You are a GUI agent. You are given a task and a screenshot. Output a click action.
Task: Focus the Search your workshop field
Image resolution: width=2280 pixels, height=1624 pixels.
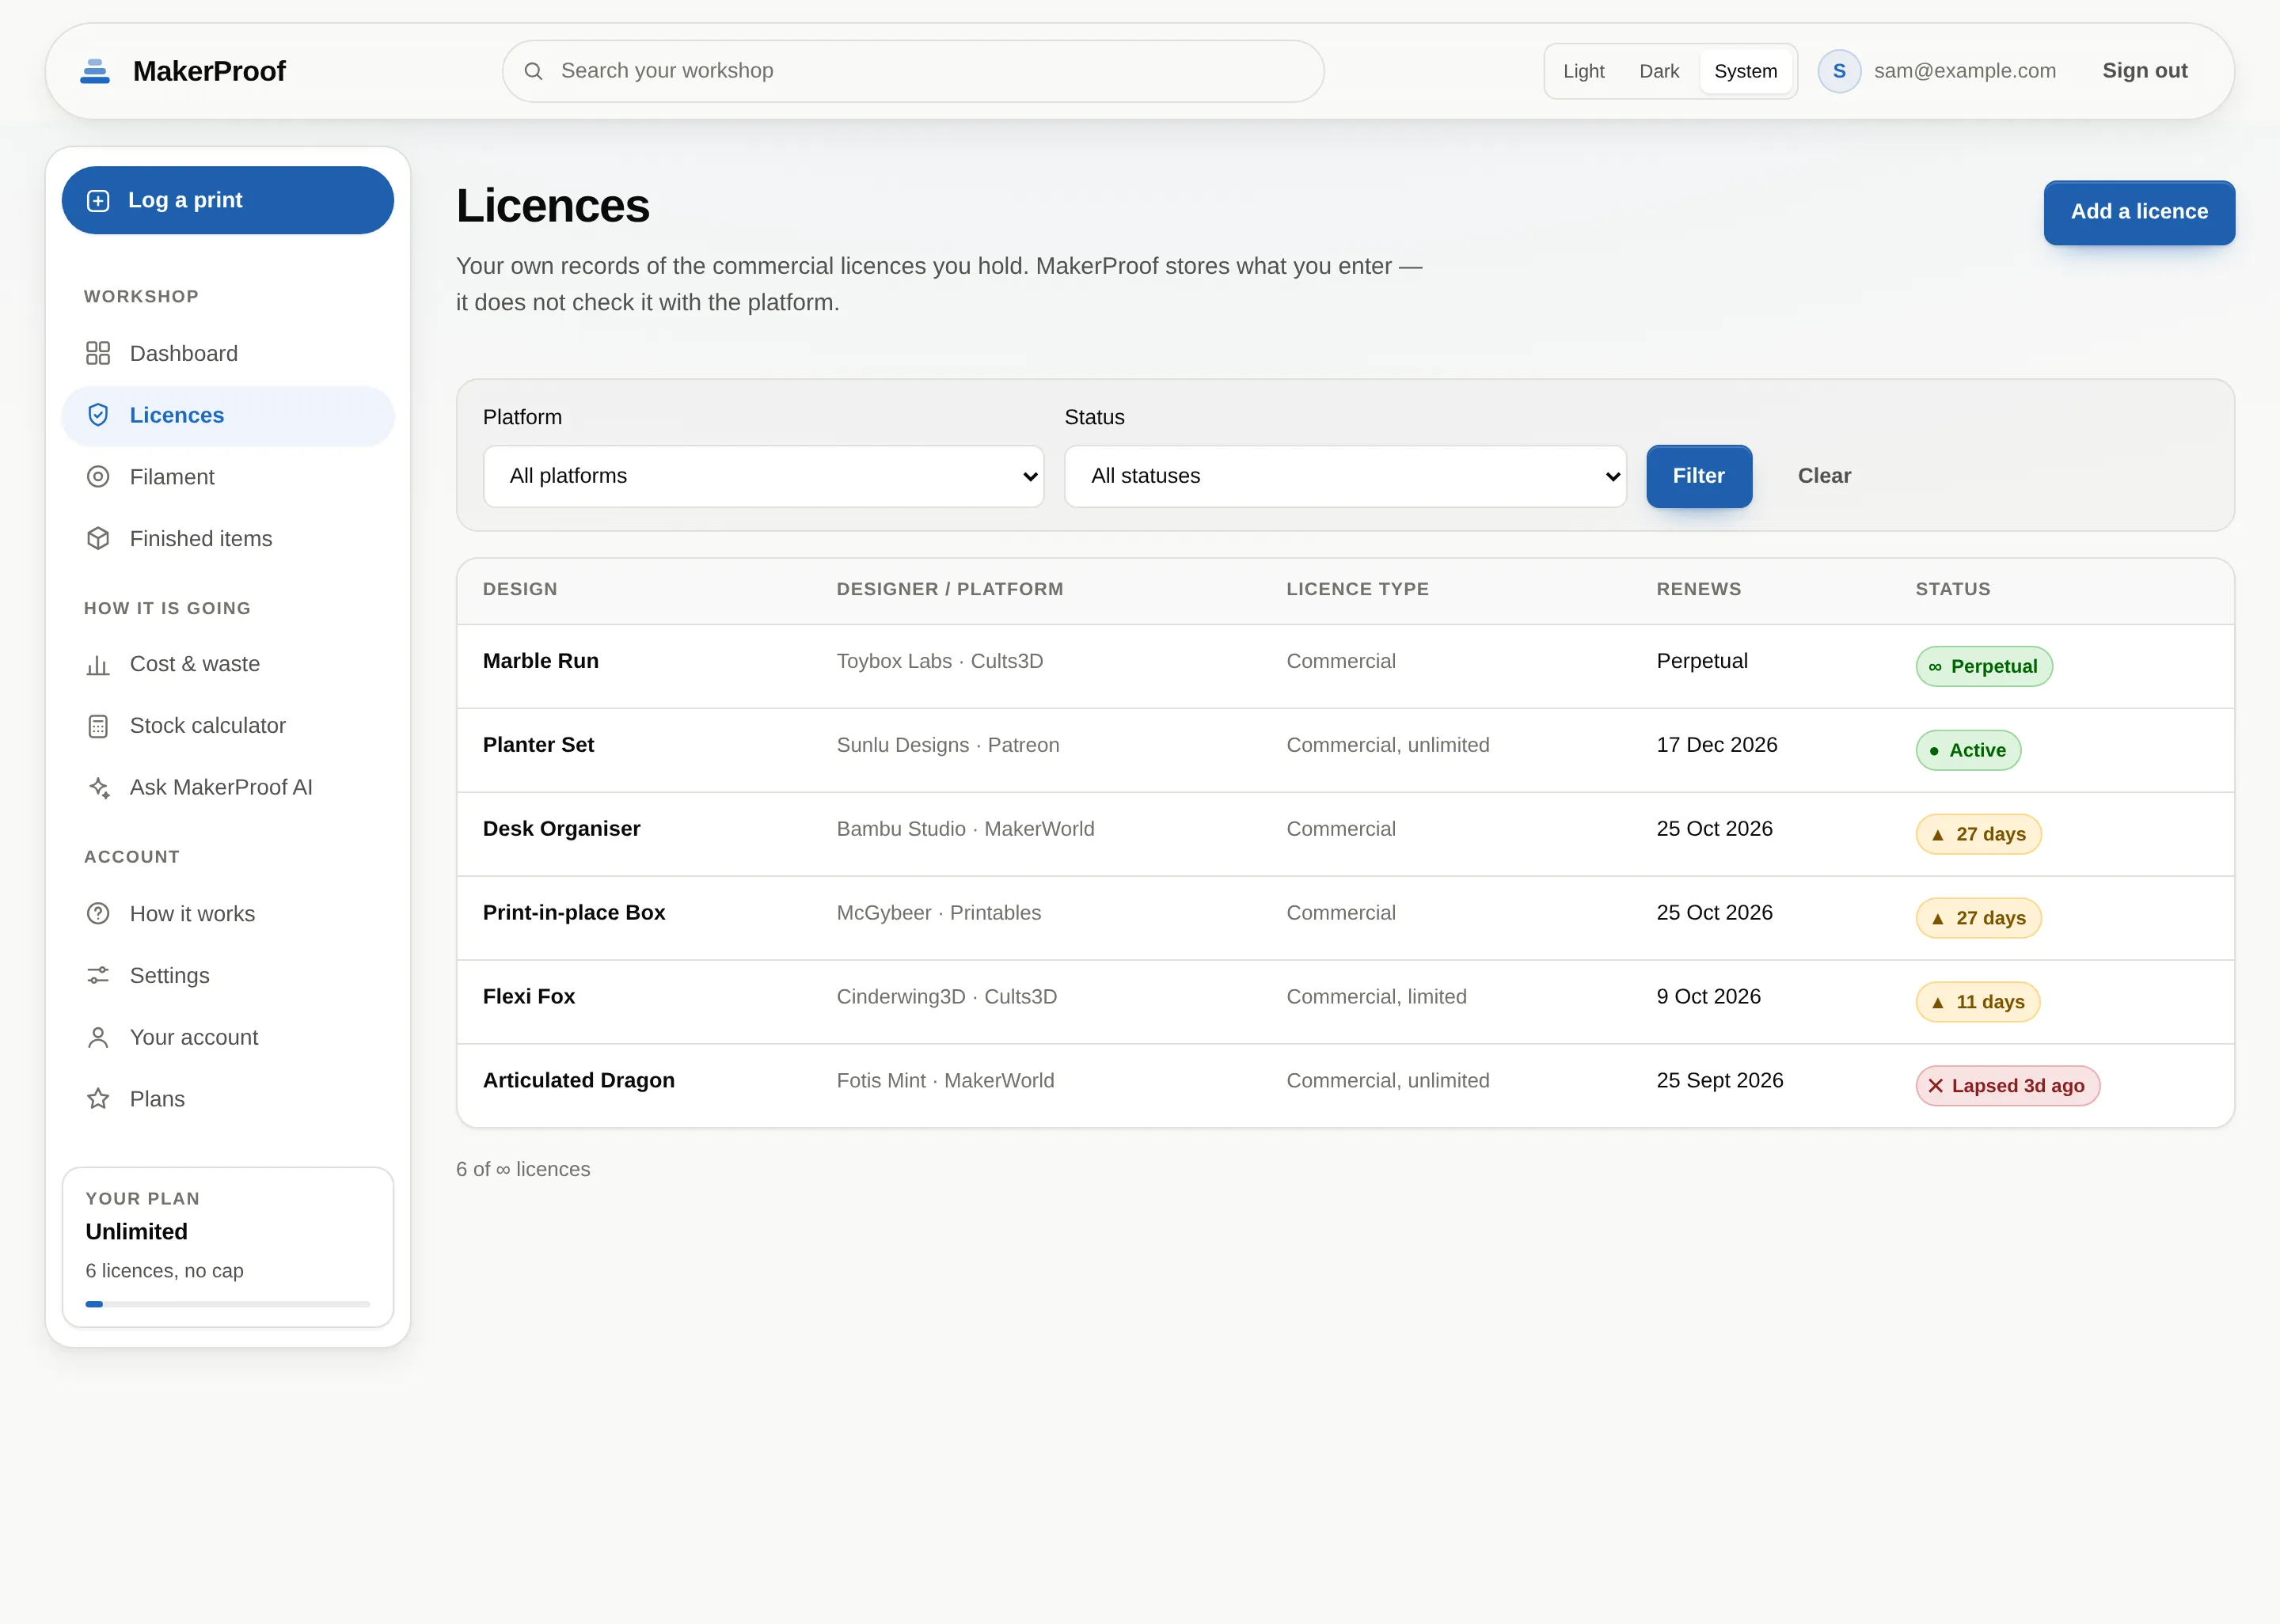point(913,71)
